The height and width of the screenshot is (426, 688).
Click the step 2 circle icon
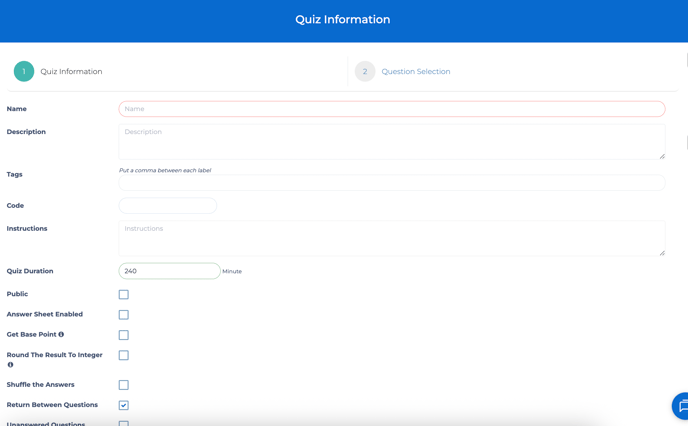(x=365, y=72)
